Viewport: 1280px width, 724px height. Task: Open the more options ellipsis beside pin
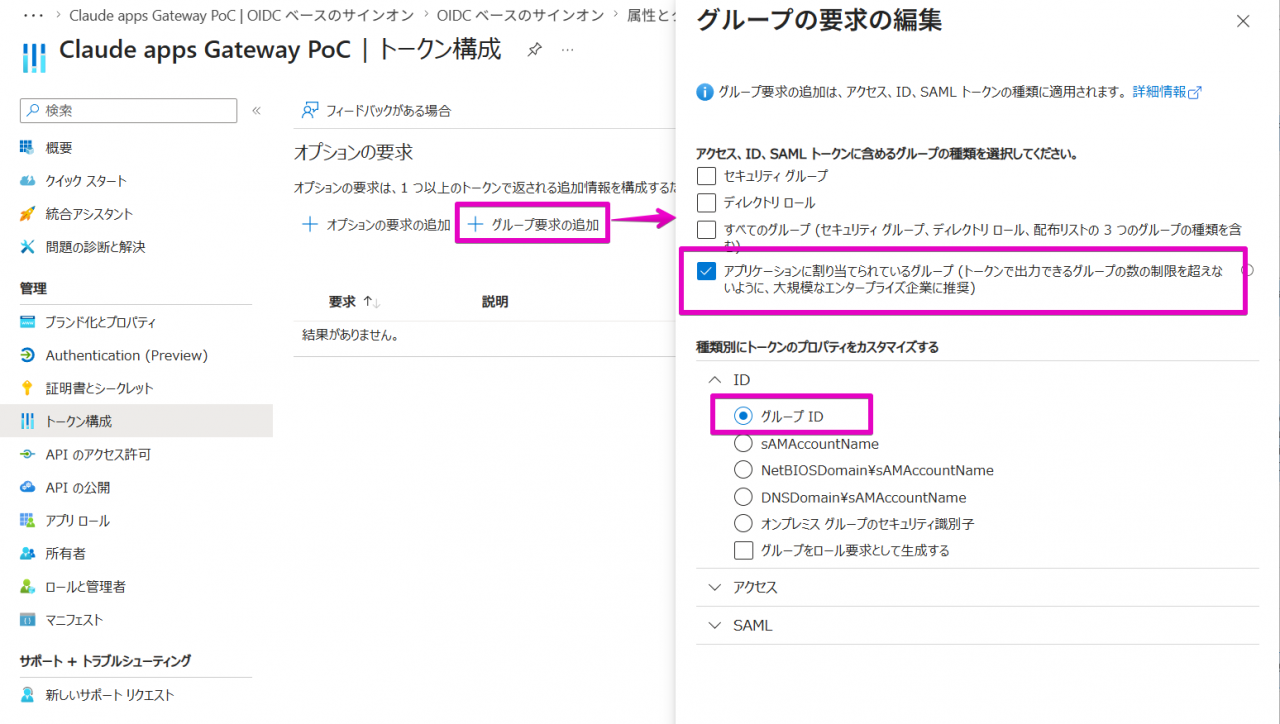(567, 50)
